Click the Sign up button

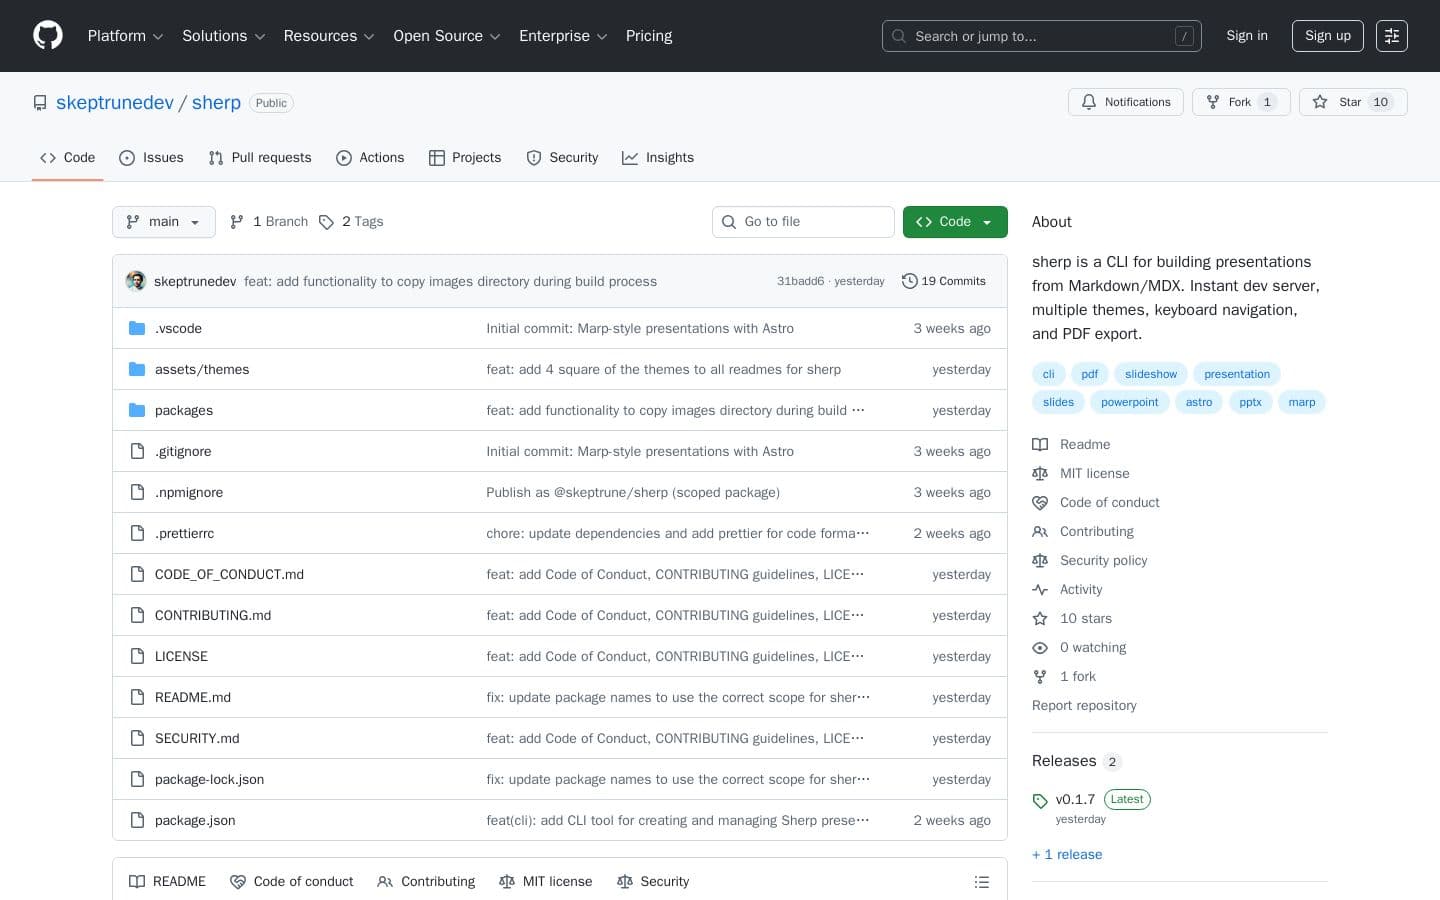point(1327,36)
